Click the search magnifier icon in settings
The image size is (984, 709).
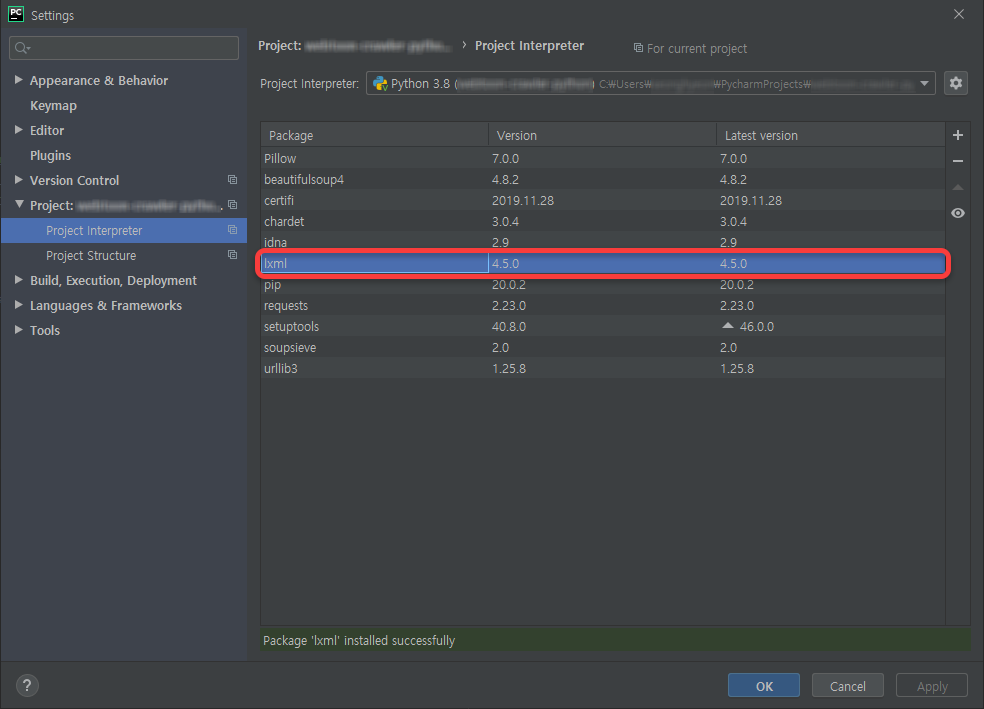22,48
